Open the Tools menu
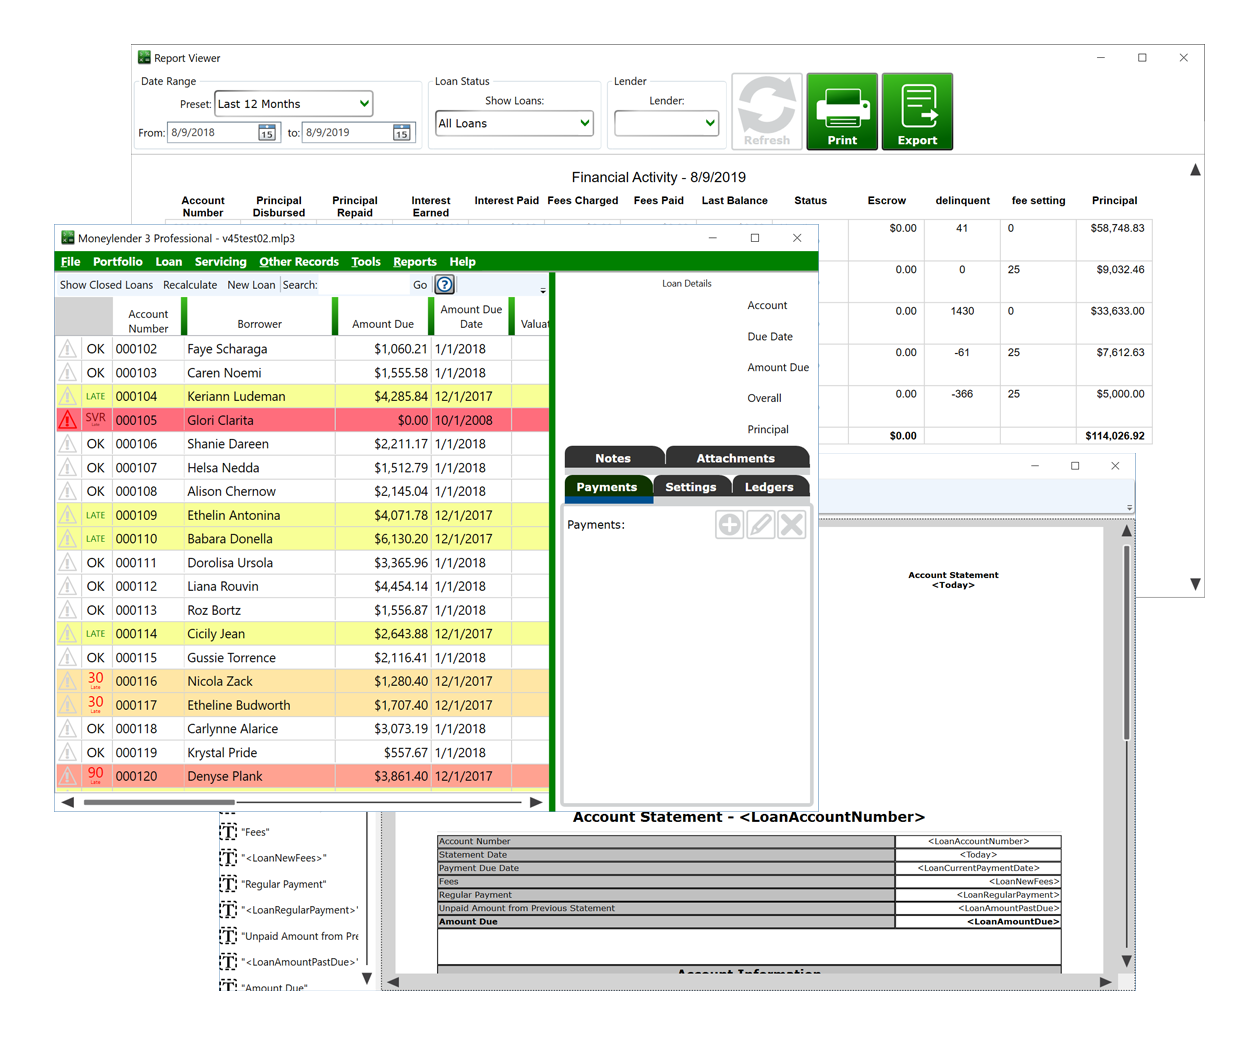 point(365,262)
